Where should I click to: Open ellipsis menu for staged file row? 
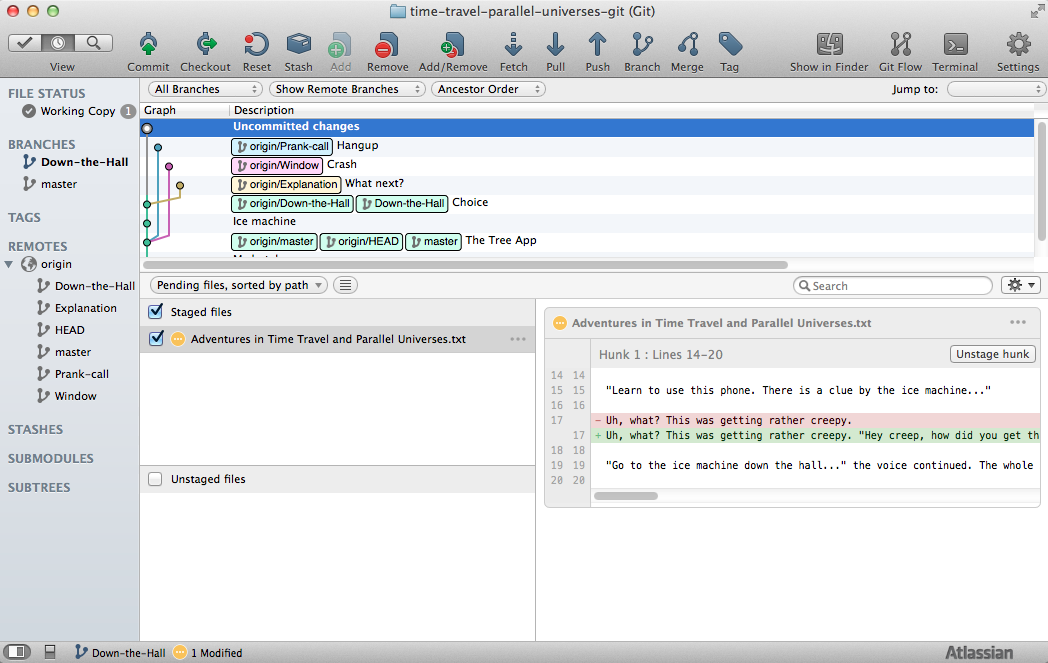[x=518, y=339]
